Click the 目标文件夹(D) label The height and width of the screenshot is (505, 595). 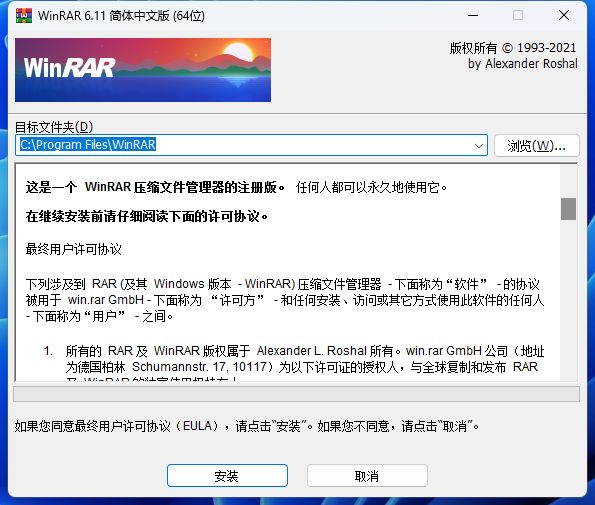[x=54, y=127]
